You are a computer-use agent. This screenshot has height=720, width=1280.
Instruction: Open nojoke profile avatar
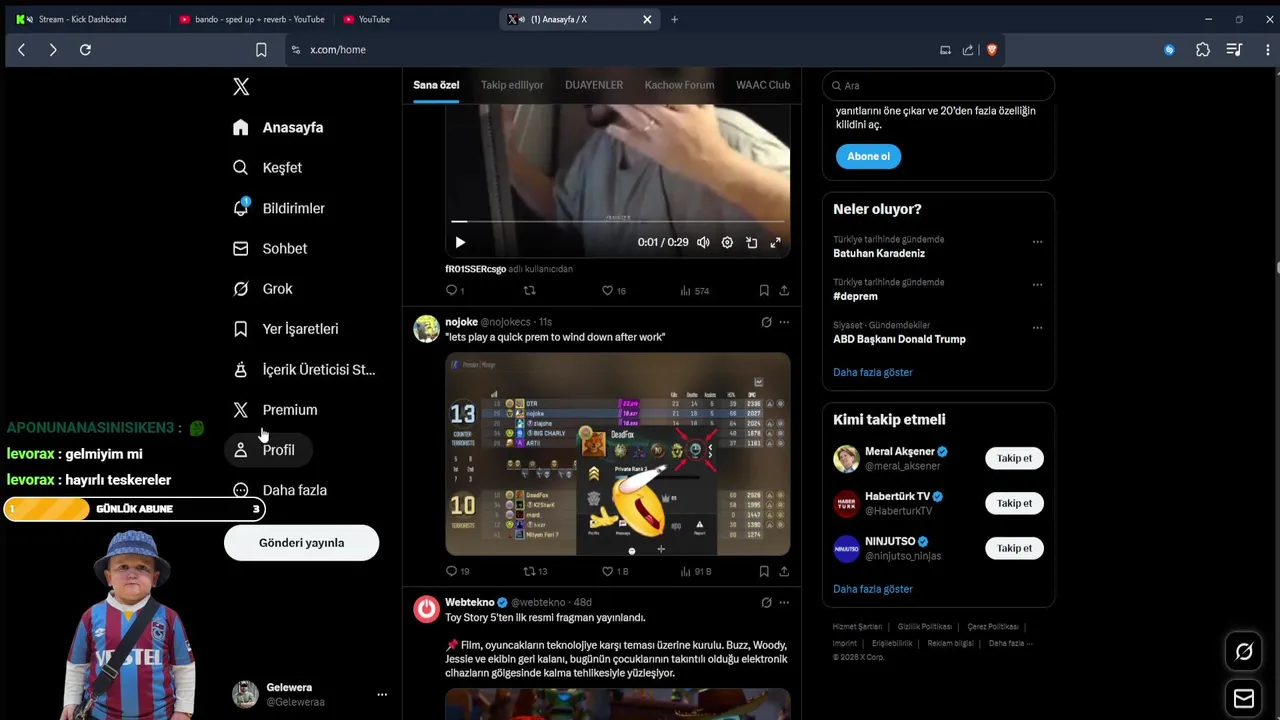(427, 329)
